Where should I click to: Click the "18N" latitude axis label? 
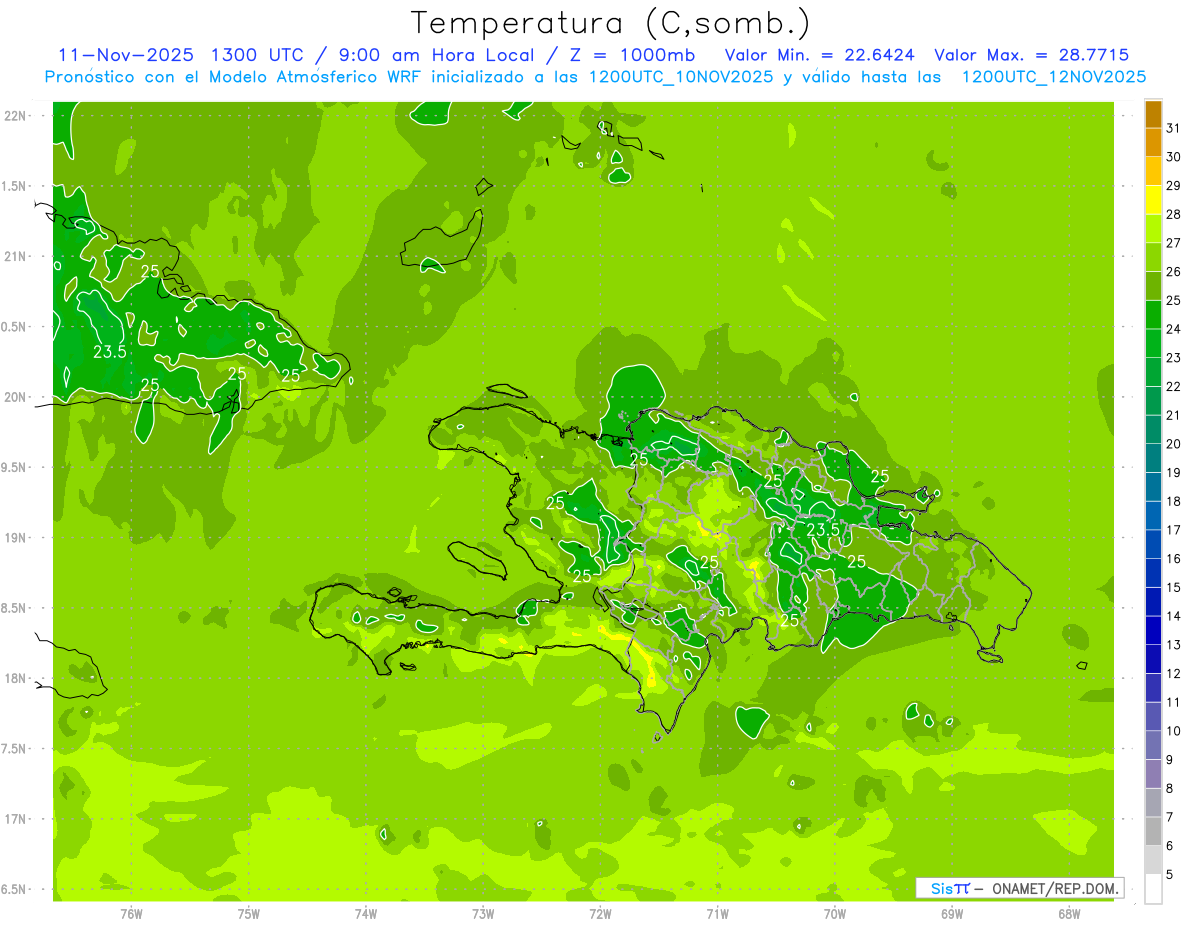point(16,678)
